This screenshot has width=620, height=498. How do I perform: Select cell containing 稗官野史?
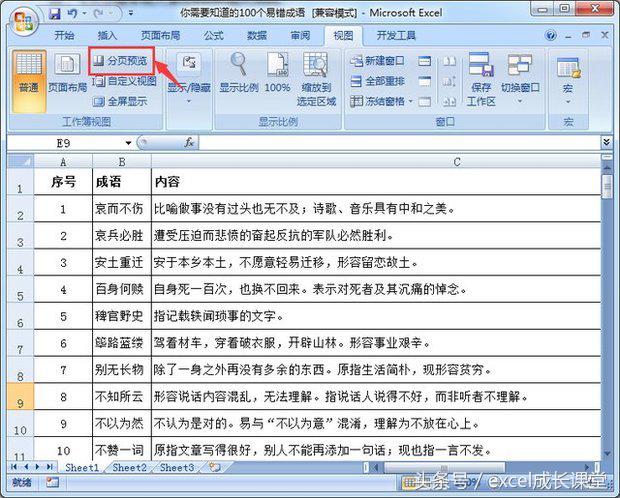(122, 316)
